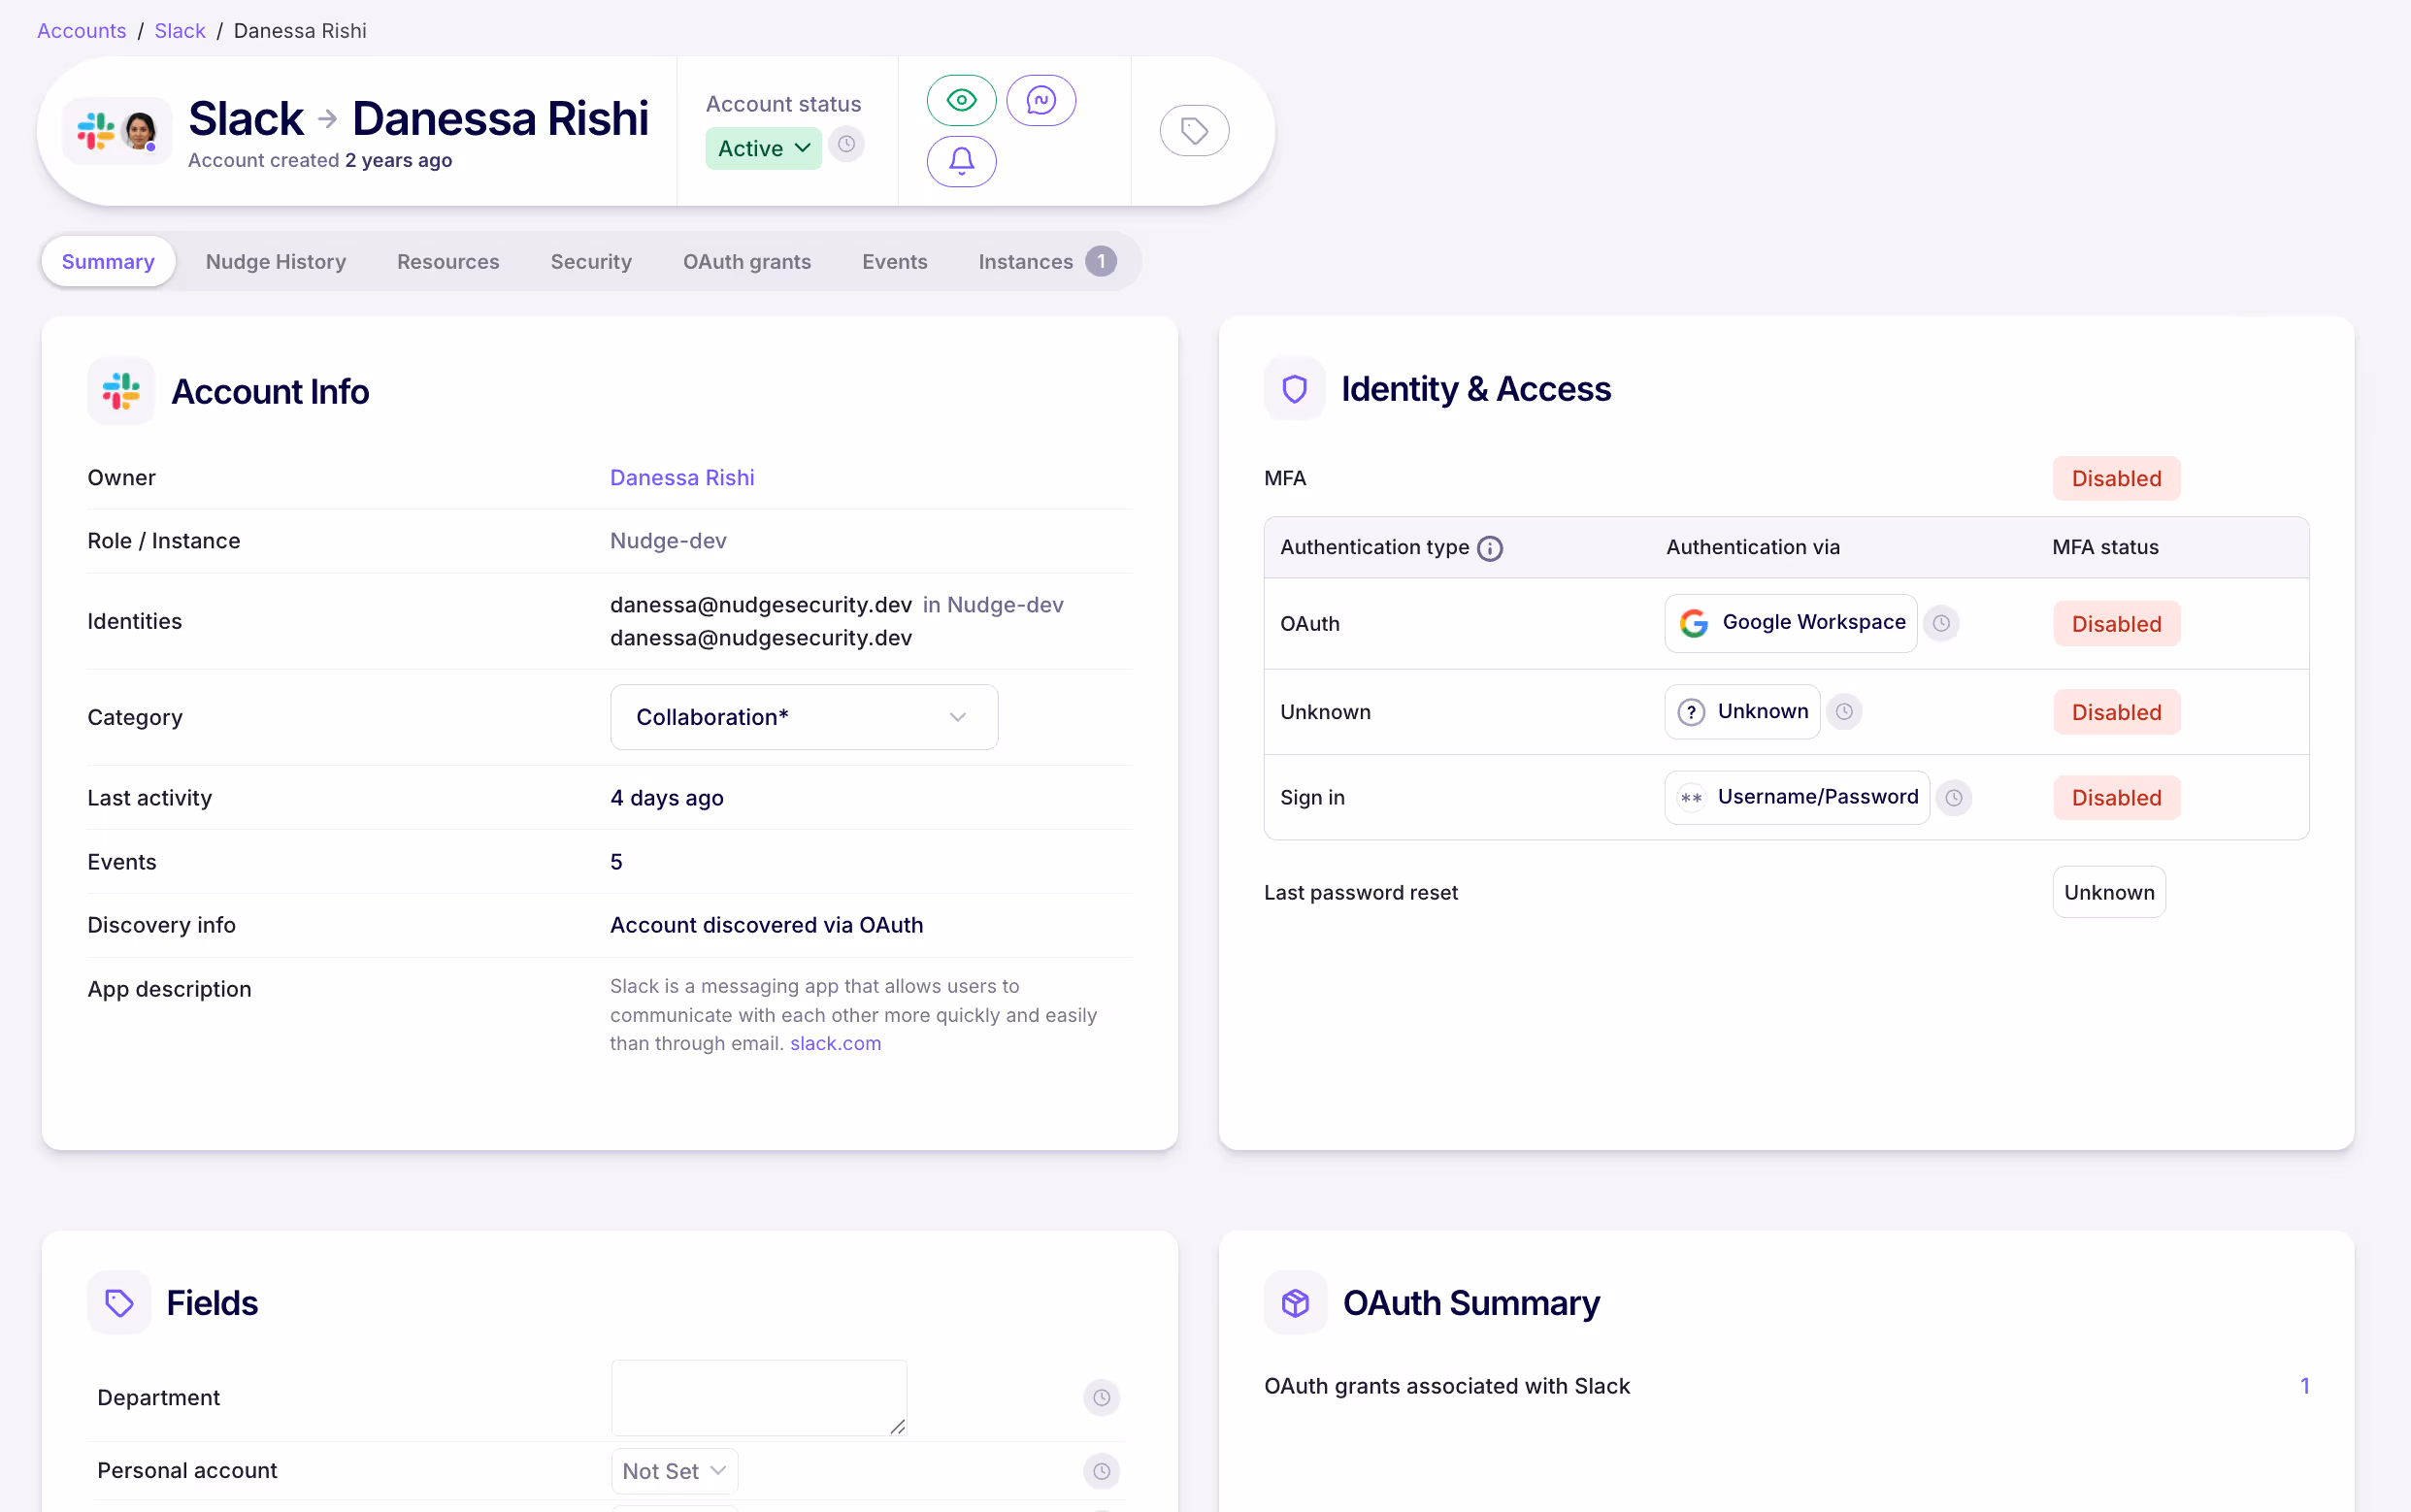
Task: Click 'Danessa Rishi' in the breadcrumb
Action: tap(299, 31)
